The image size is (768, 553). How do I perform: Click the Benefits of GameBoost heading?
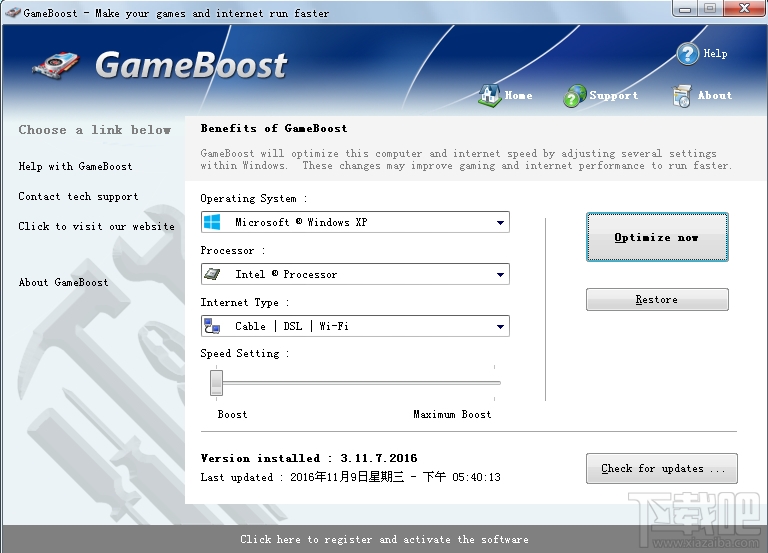[x=274, y=128]
